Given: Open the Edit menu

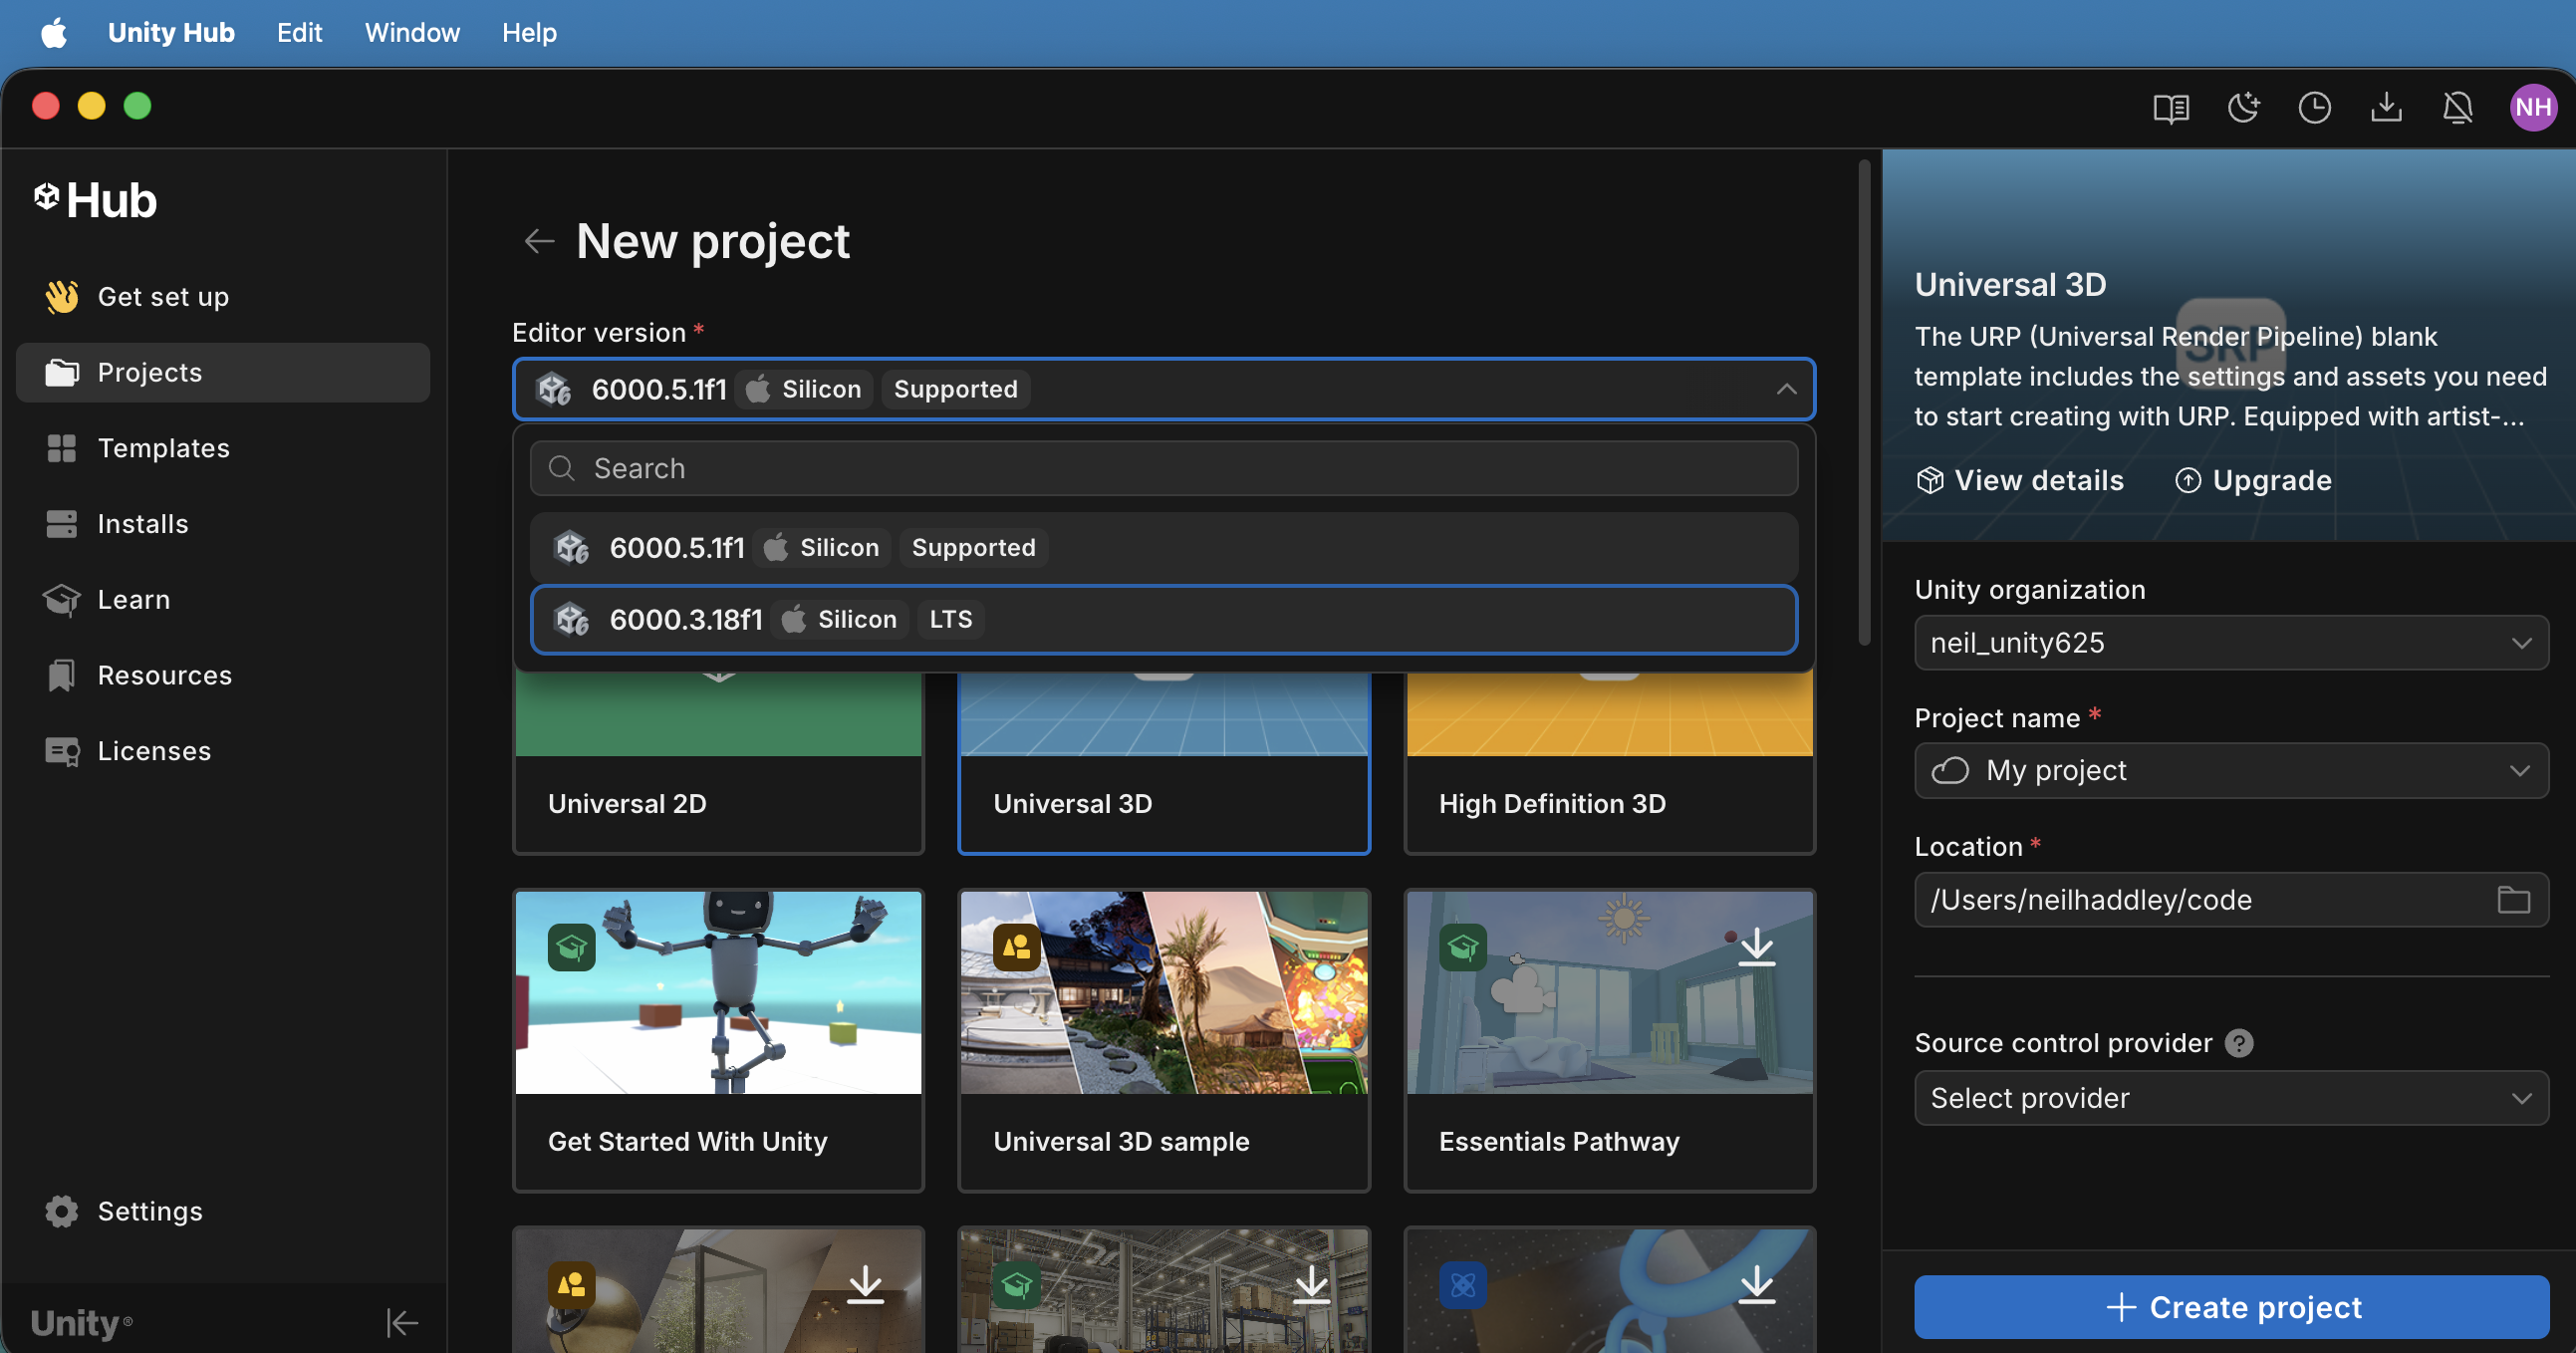Looking at the screenshot, I should 299,32.
